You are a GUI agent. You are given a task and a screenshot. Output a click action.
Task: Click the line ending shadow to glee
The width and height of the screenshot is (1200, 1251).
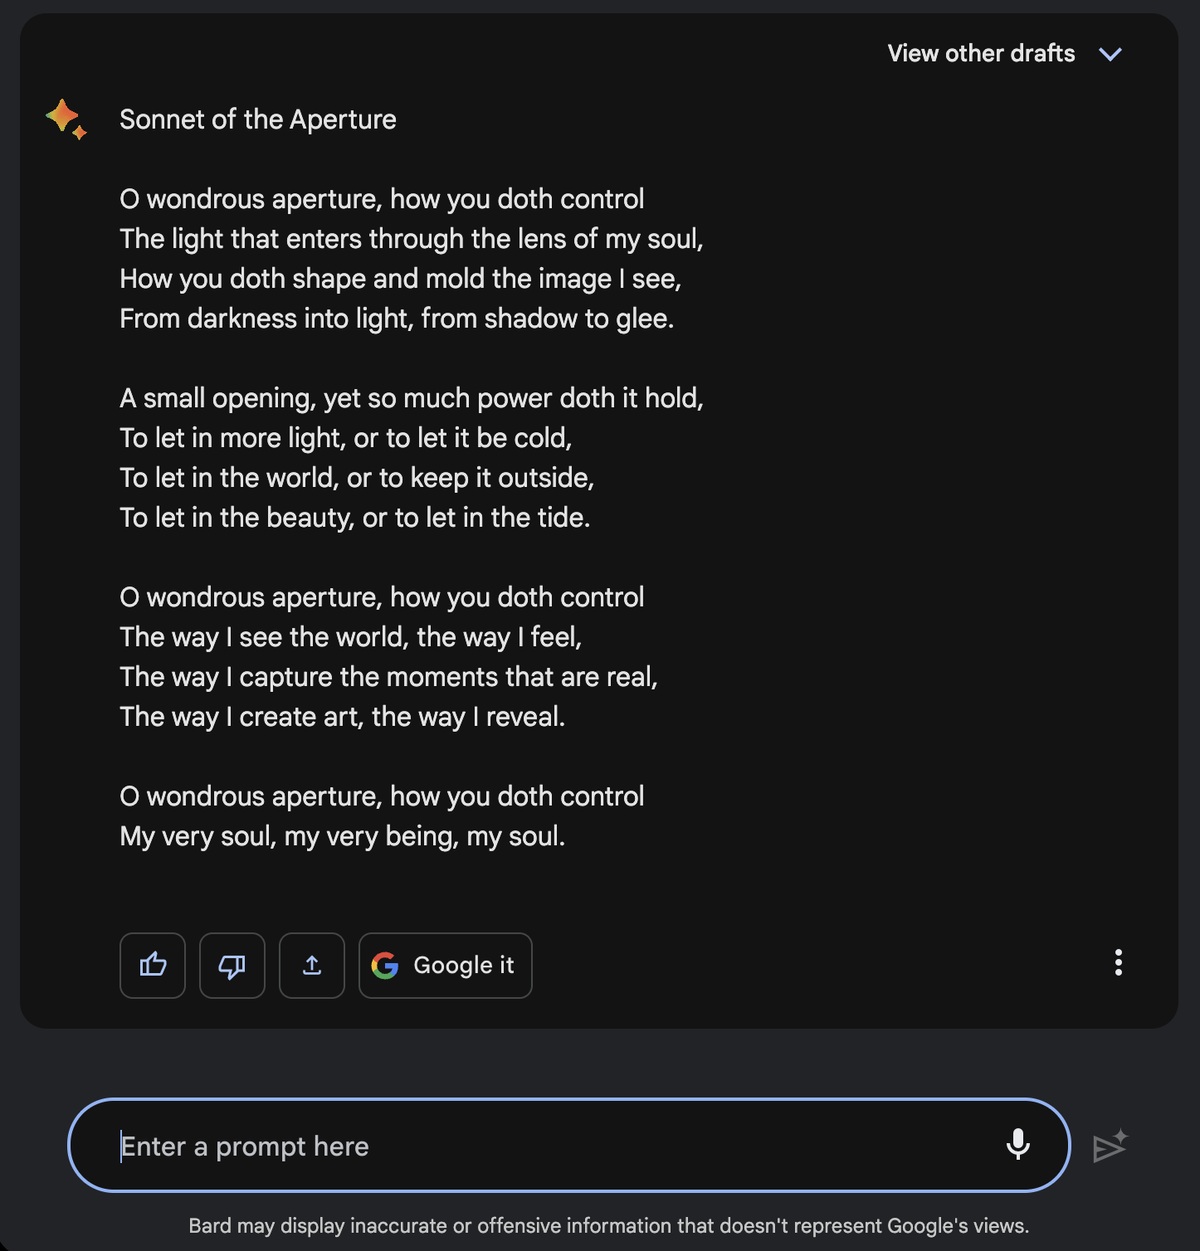pos(397,318)
